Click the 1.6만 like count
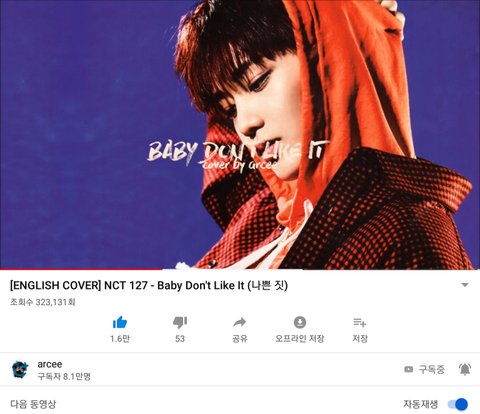The width and height of the screenshot is (480, 414). point(120,339)
